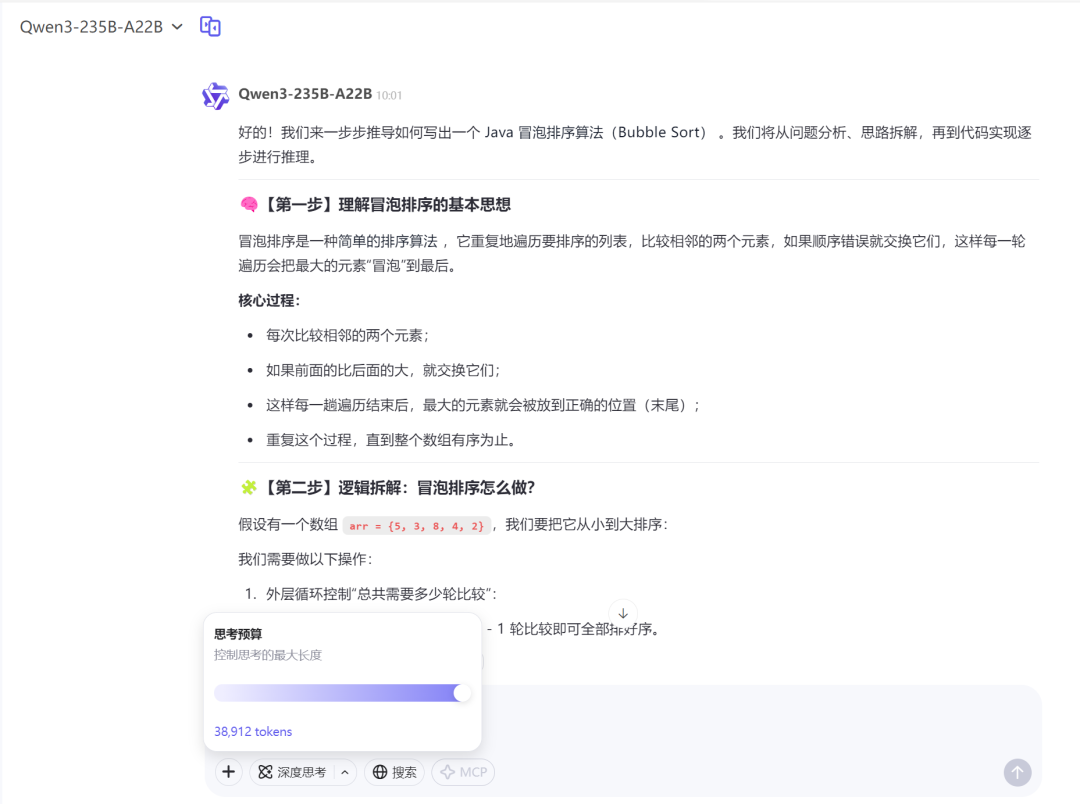Click the 【第一步】理解冒泡排序的基本思想 heading
This screenshot has height=804, width=1080.
pyautogui.click(x=387, y=205)
